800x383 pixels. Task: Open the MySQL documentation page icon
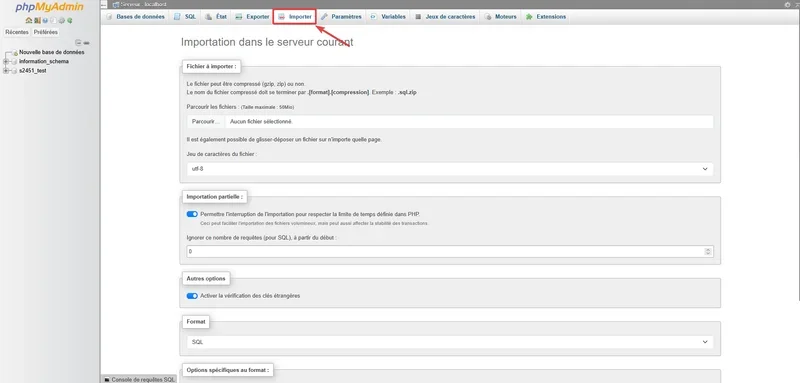coord(53,20)
